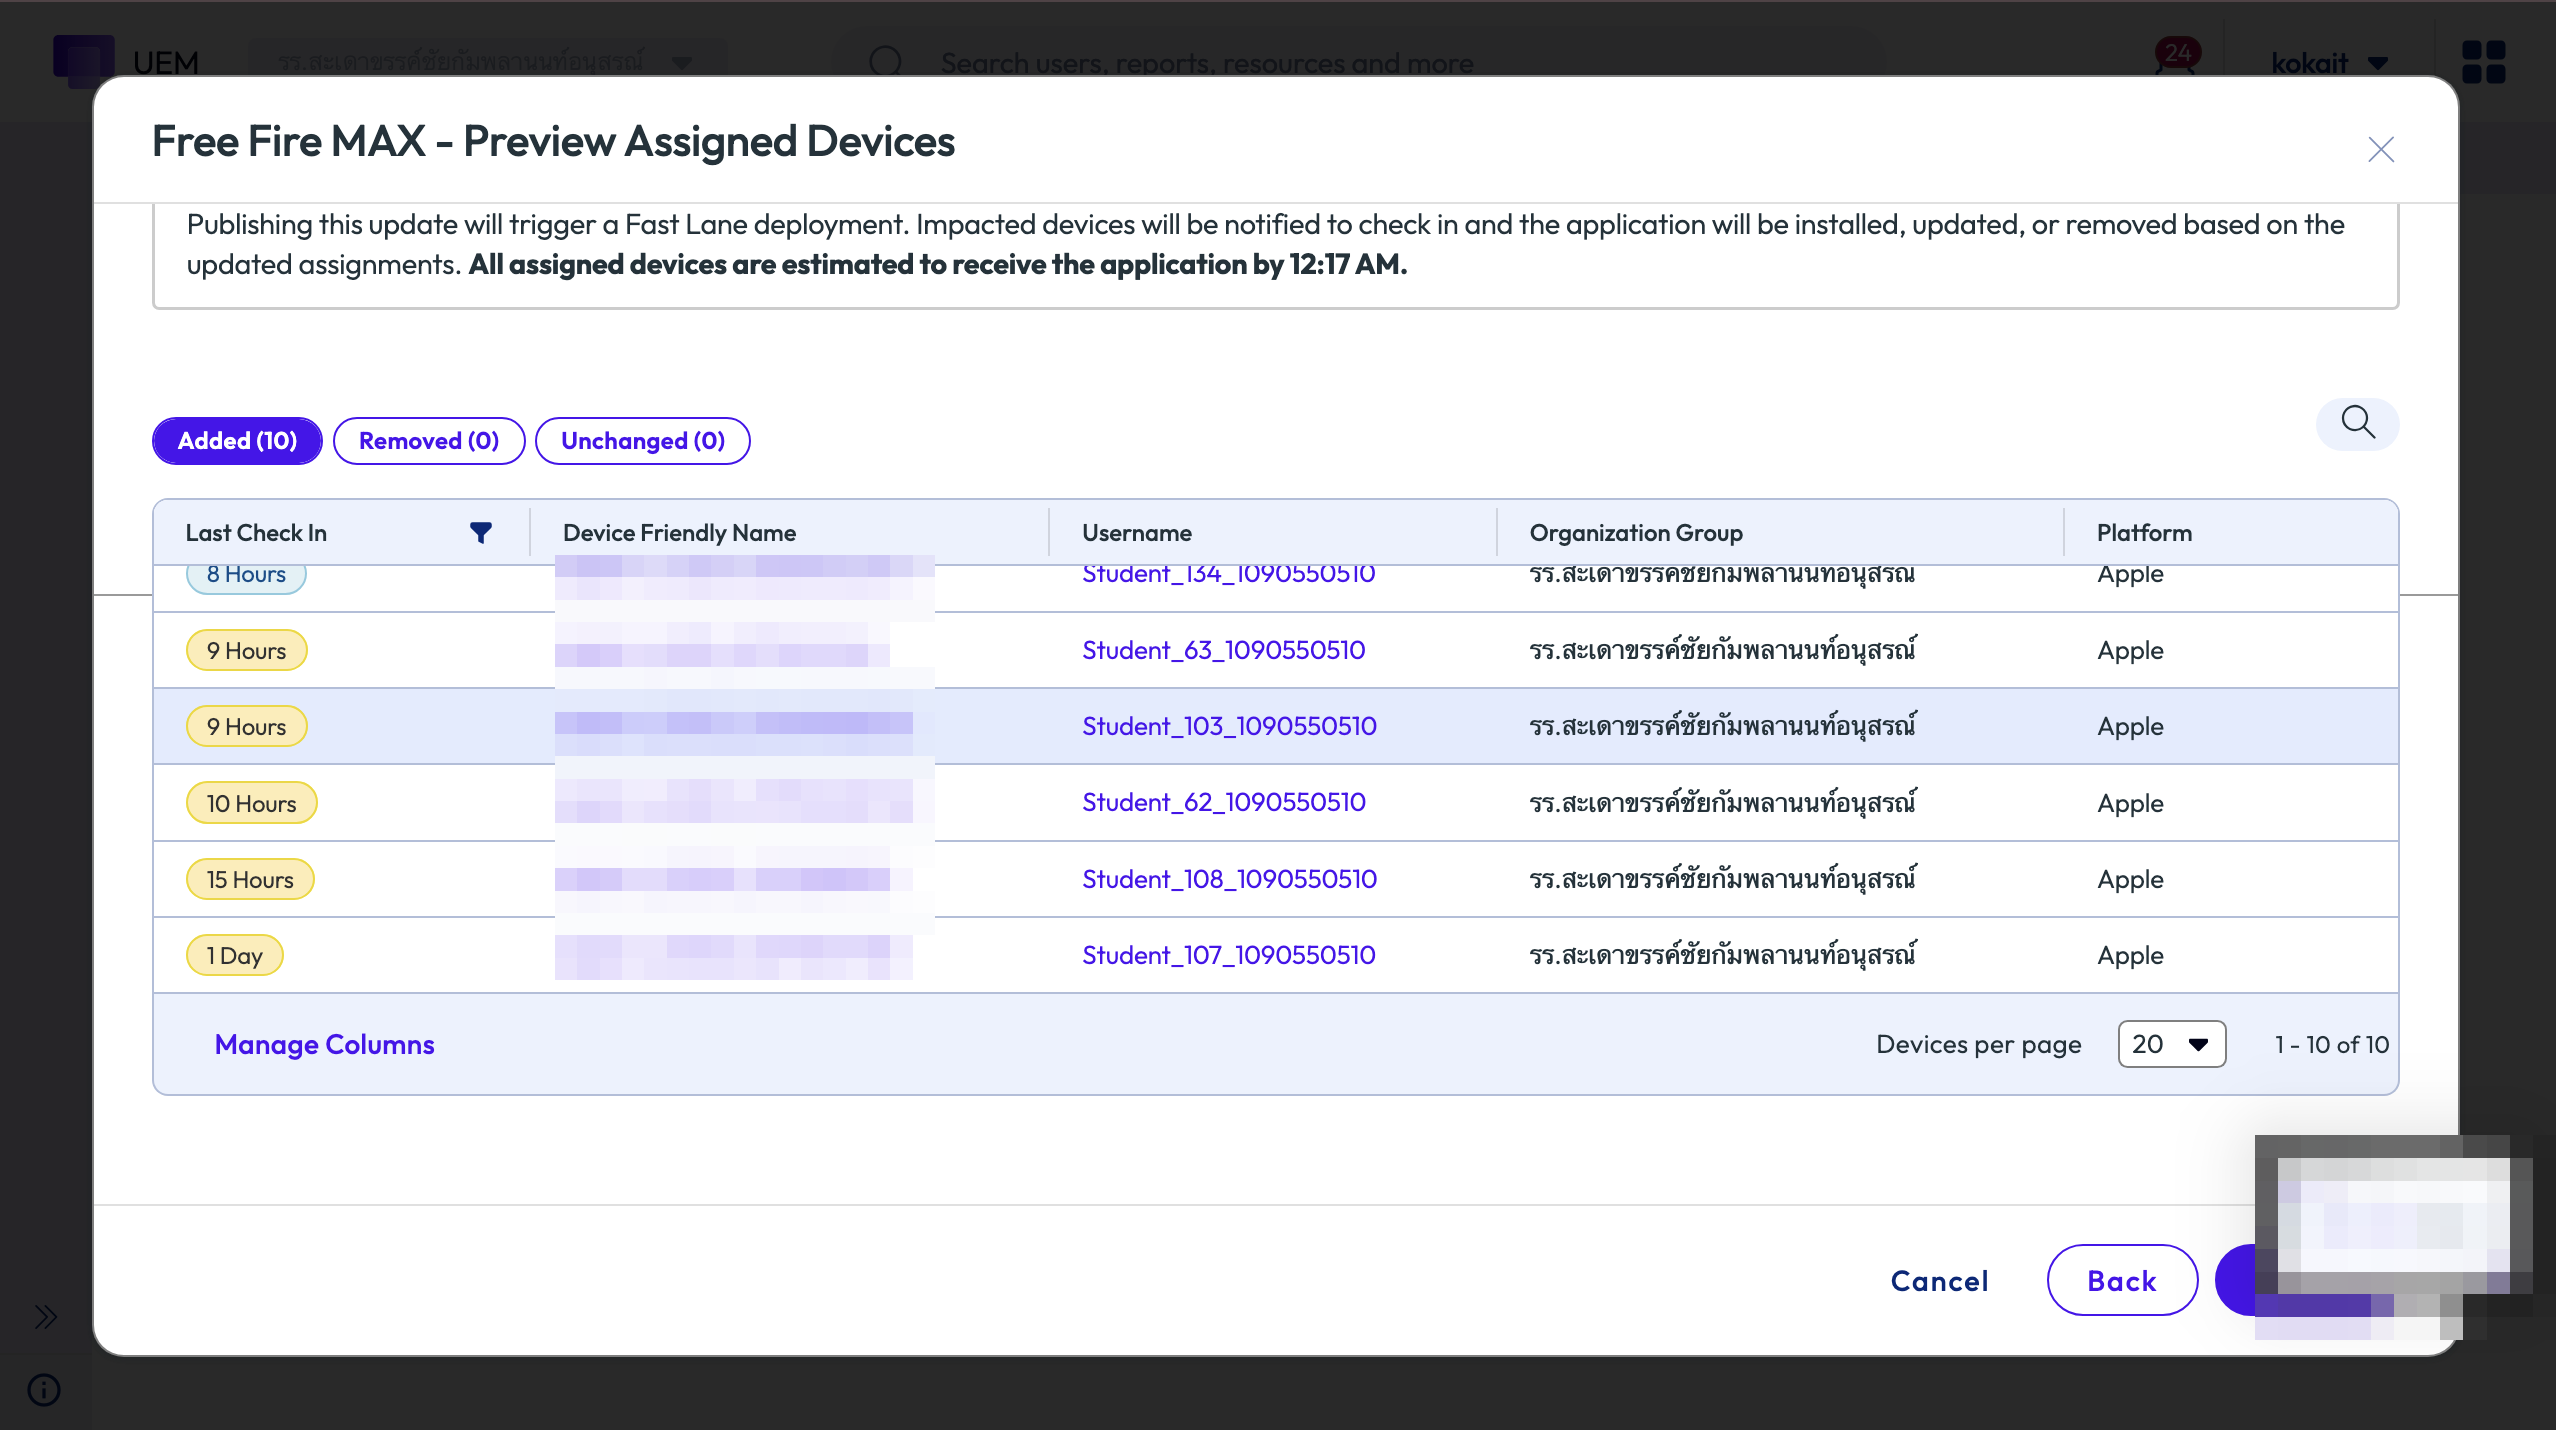Screen dimensions: 2556x1430
Task: Switch to the Unchanged (0) tab
Action: pyautogui.click(x=643, y=441)
